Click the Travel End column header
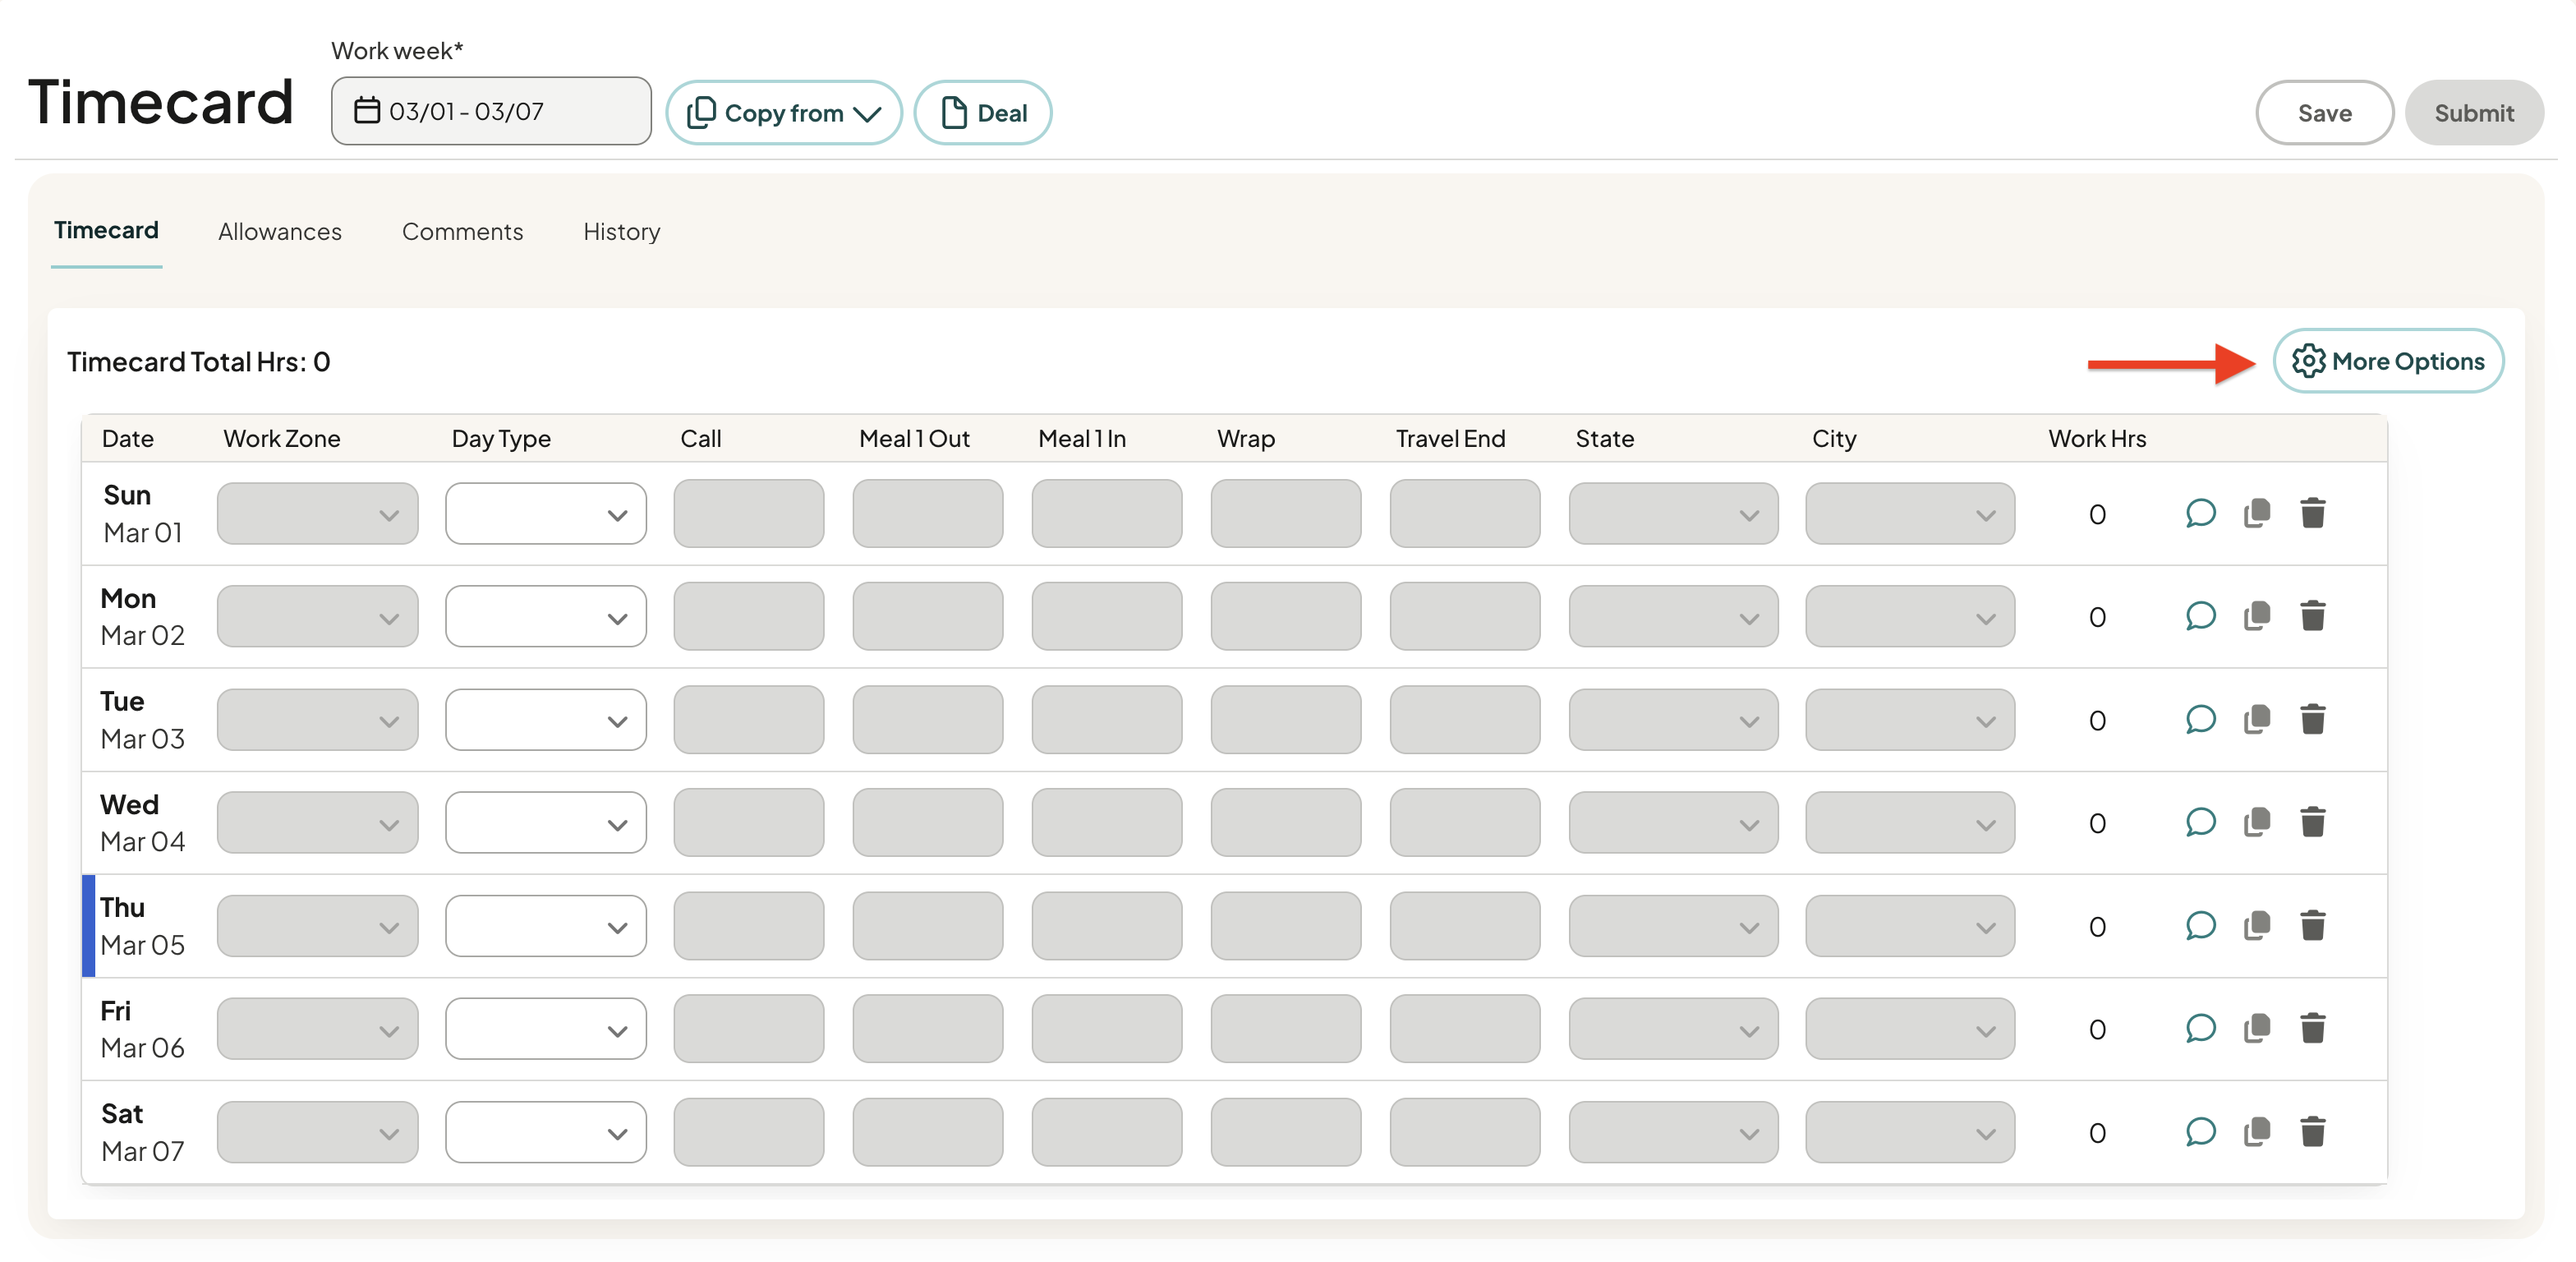Viewport: 2576px width, 1262px height. pyautogui.click(x=1450, y=439)
